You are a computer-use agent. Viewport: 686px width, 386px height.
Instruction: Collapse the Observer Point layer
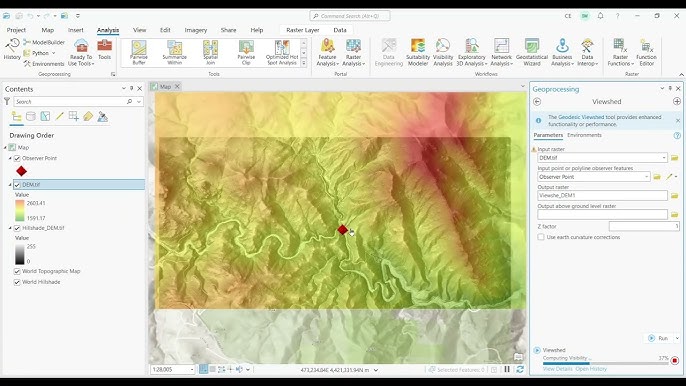click(x=10, y=158)
